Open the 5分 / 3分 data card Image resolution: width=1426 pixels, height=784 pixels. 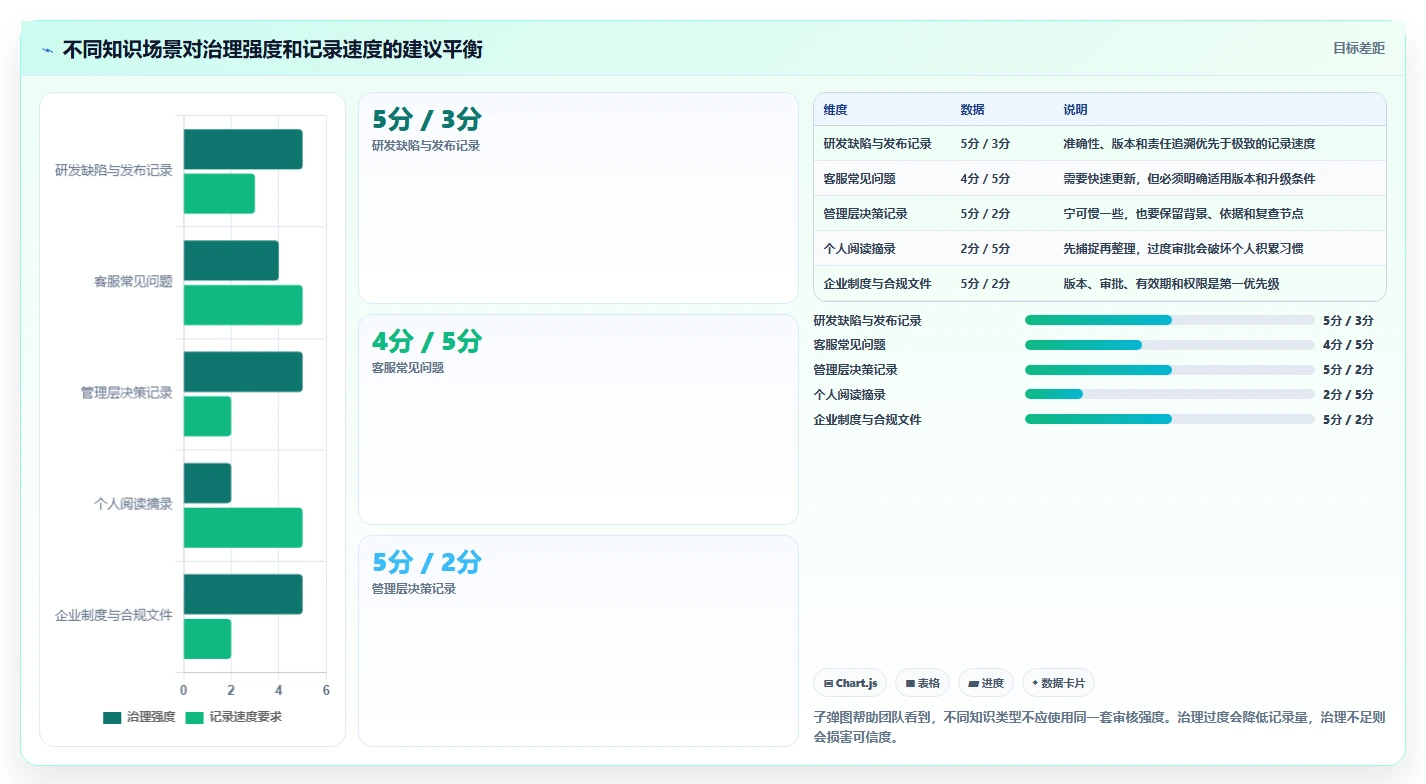click(x=578, y=198)
